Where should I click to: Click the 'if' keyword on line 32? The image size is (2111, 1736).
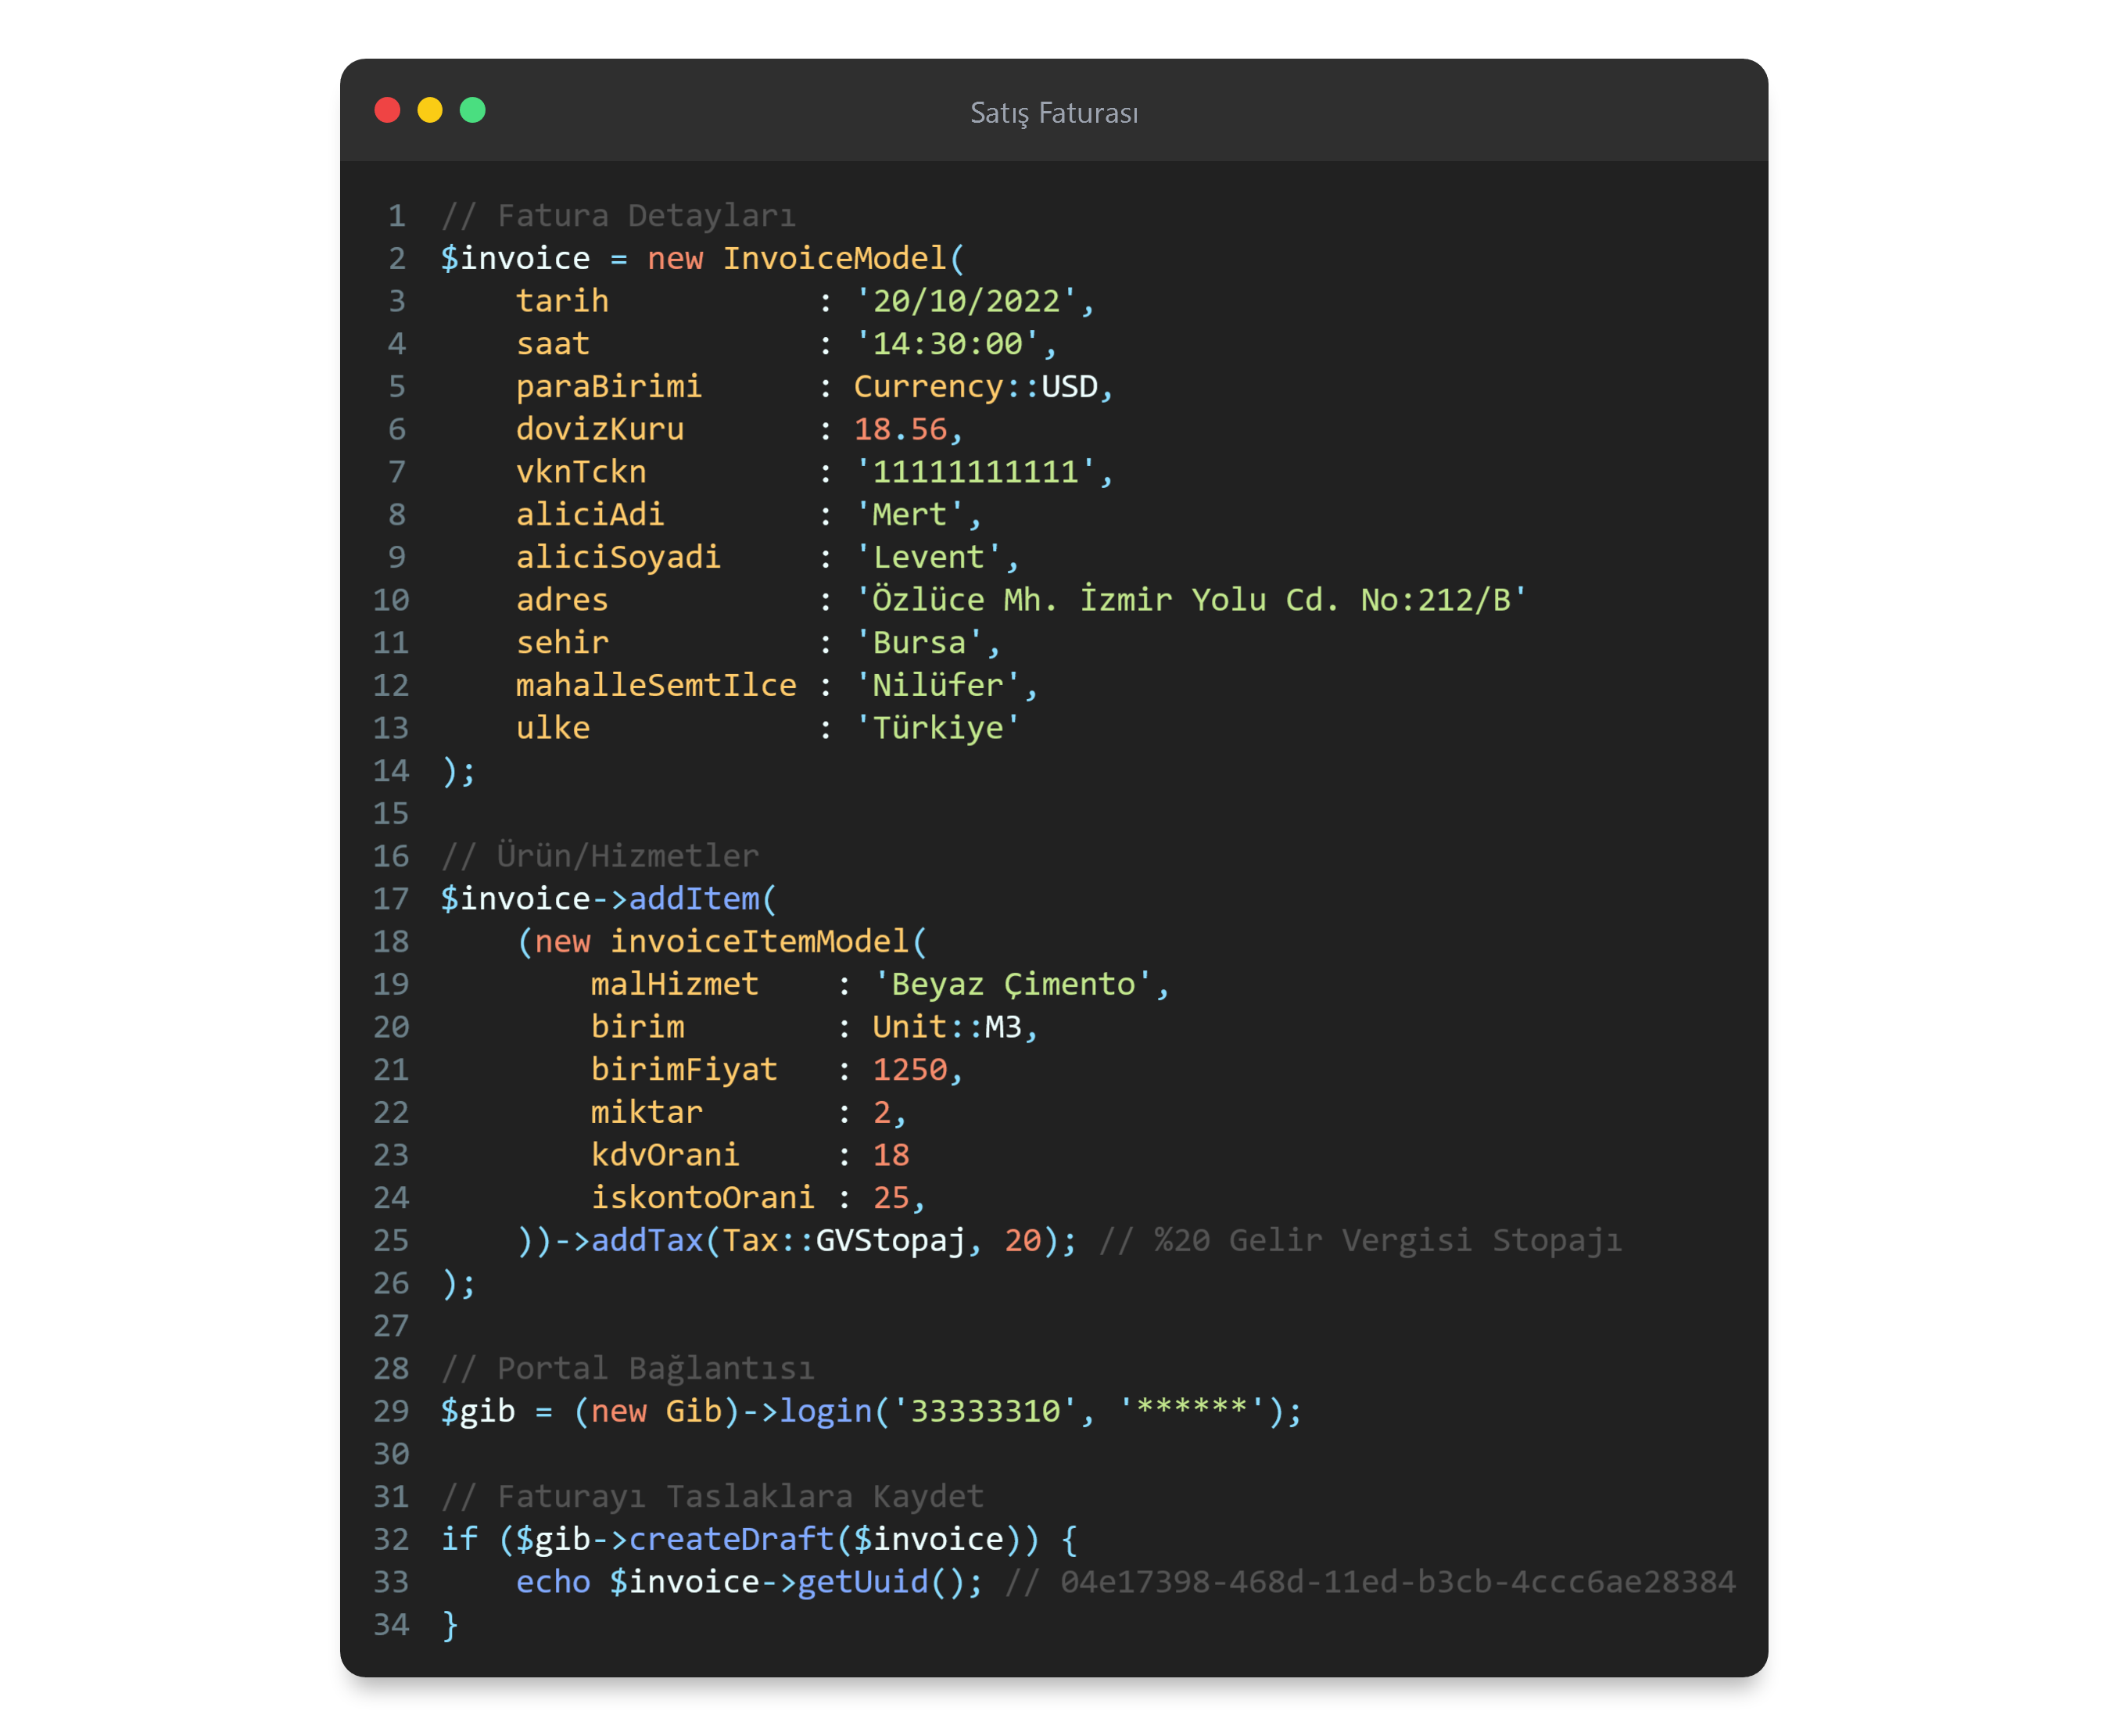tap(460, 1540)
